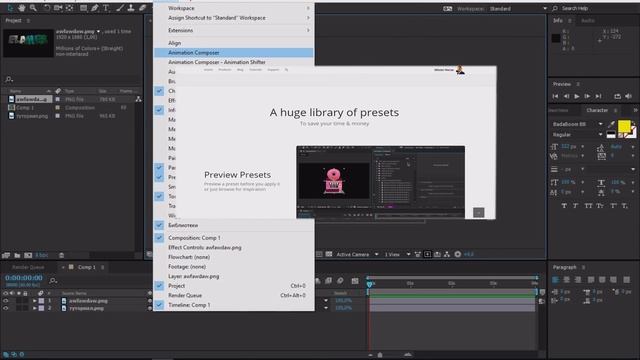This screenshot has height=360, width=640.
Task: Click the timeline current time indicator
Action: [369, 284]
